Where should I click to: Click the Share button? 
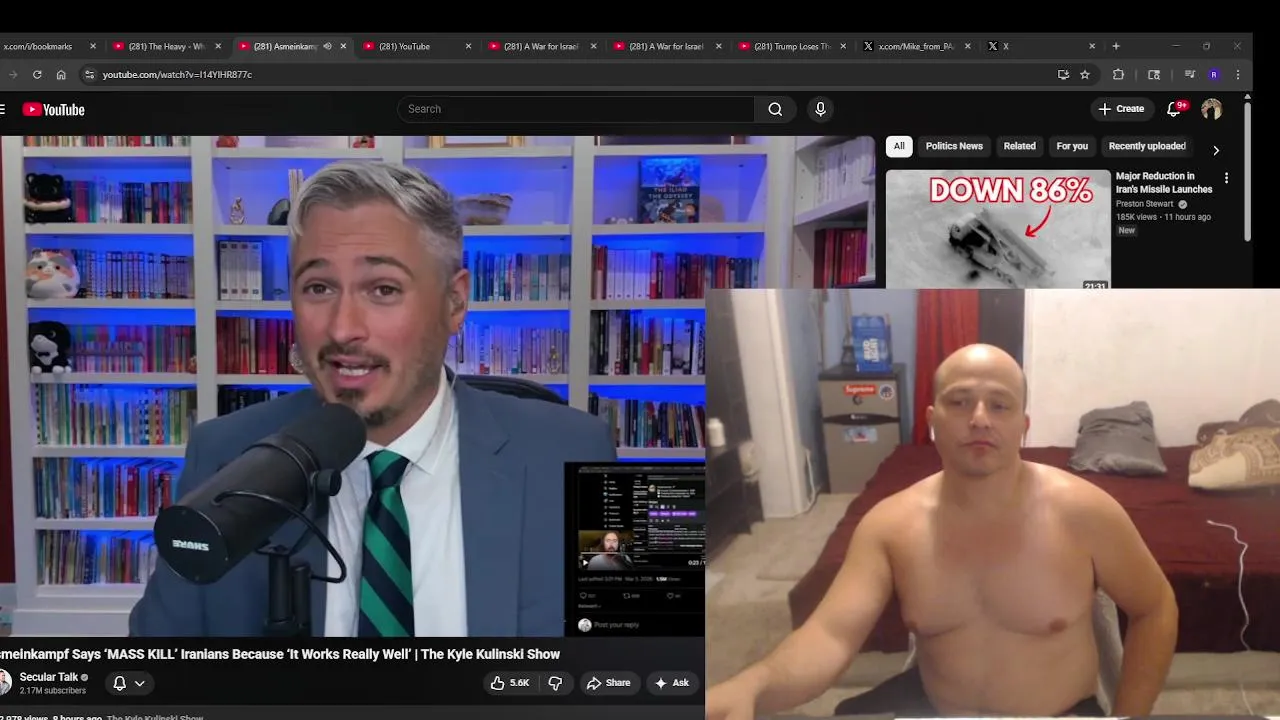[609, 683]
